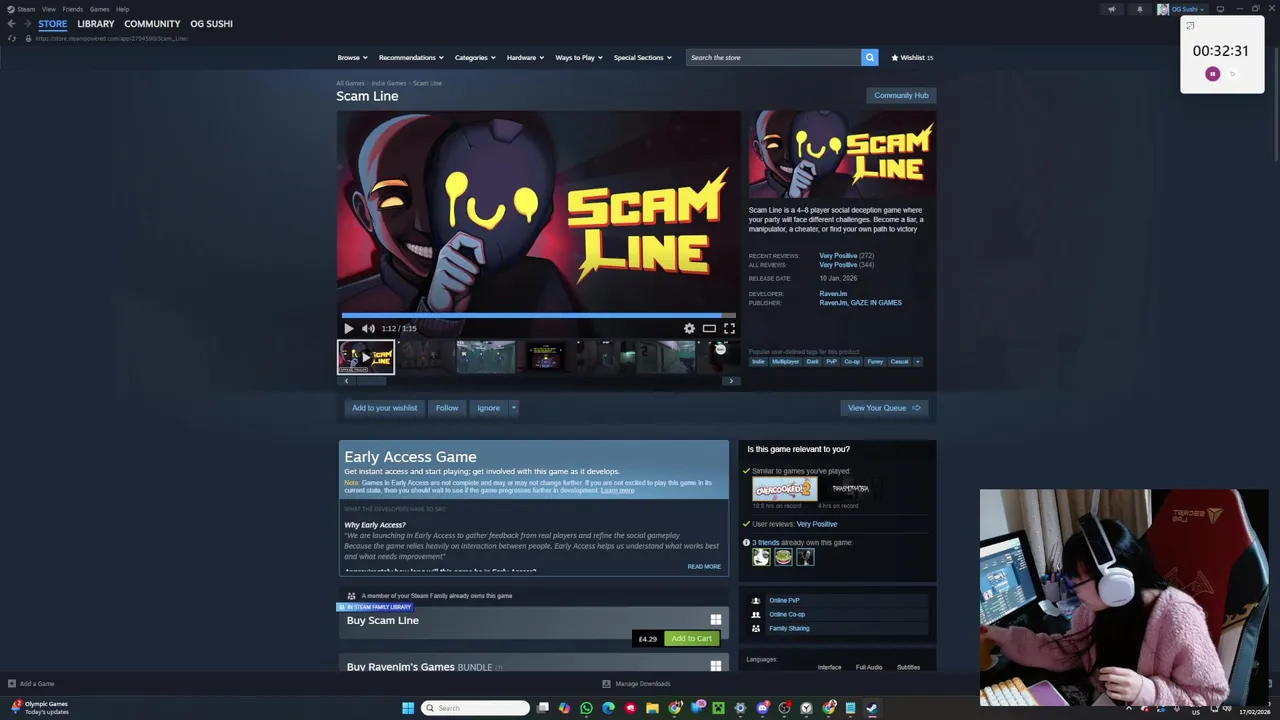Expand the Special Sections menu
Viewport: 1280px width, 720px height.
[642, 57]
